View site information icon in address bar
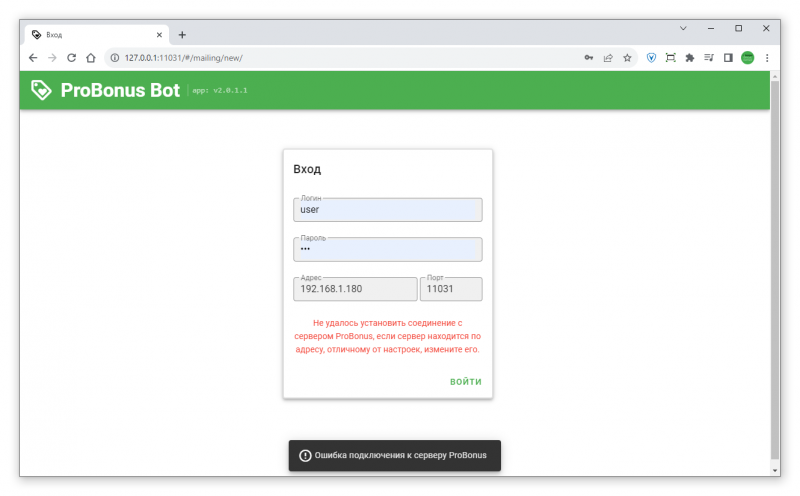The image size is (800, 496). coord(115,58)
